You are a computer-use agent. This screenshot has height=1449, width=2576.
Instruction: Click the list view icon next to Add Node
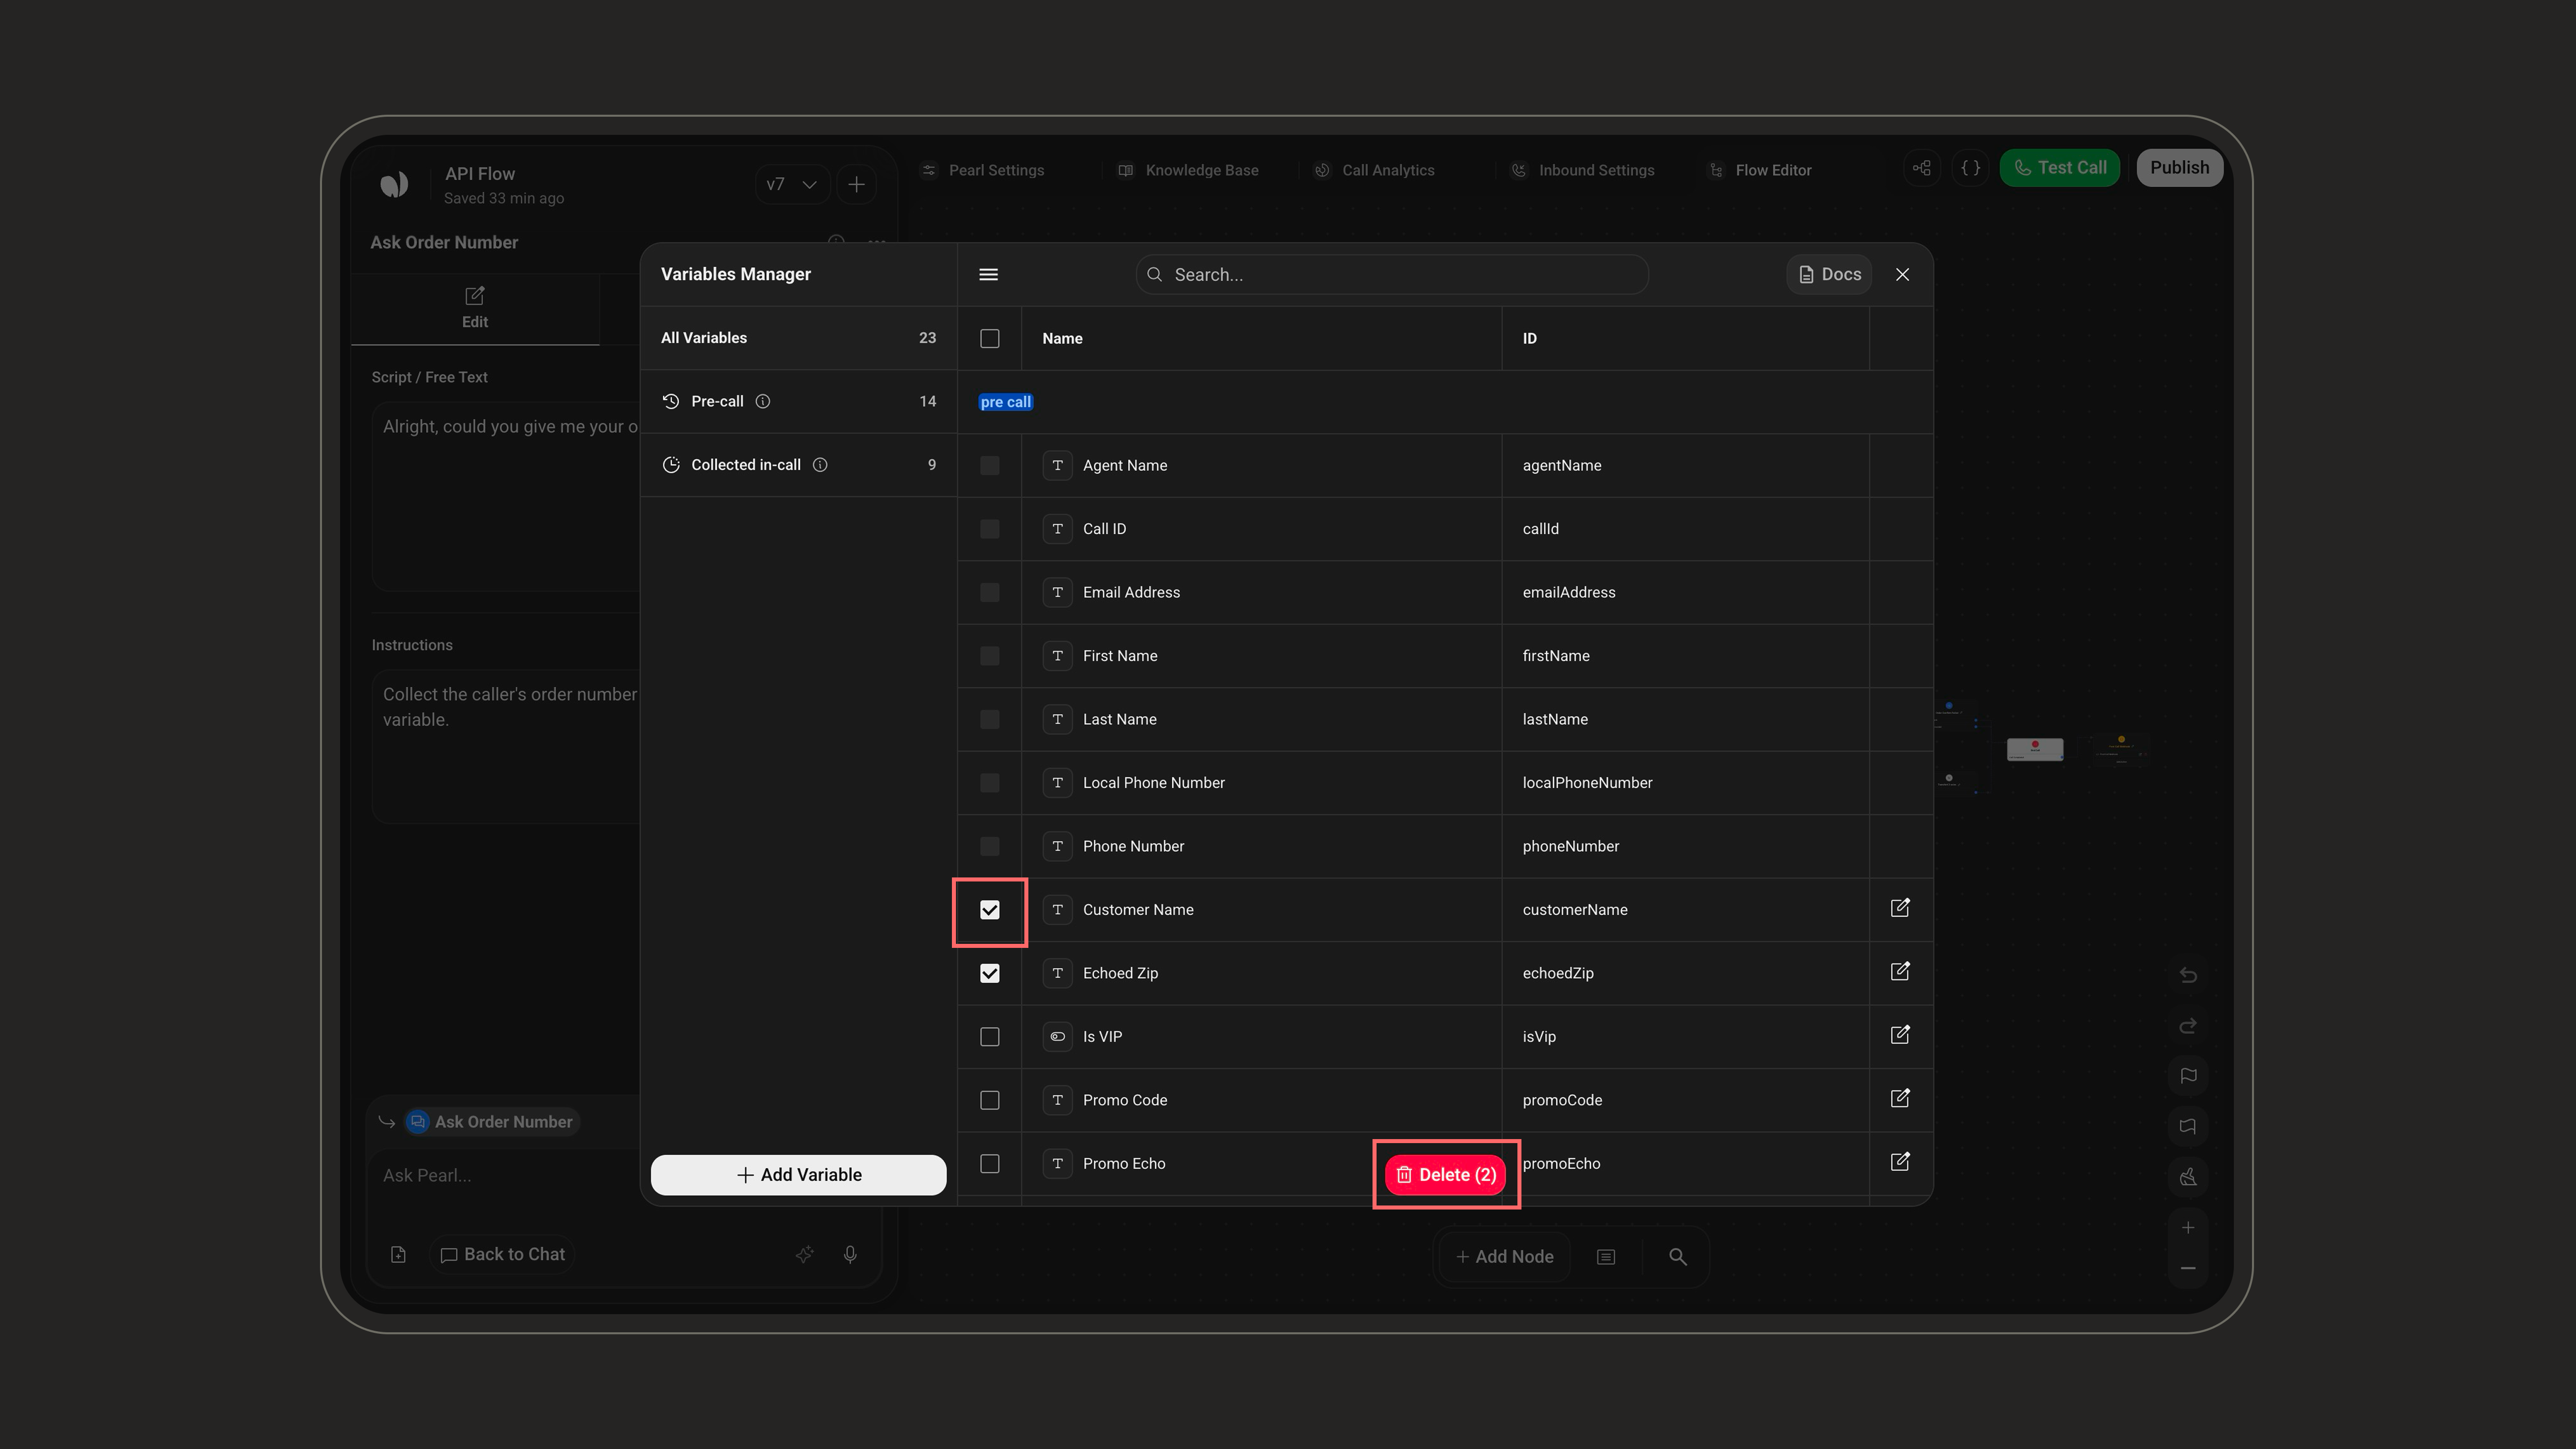point(1606,1257)
